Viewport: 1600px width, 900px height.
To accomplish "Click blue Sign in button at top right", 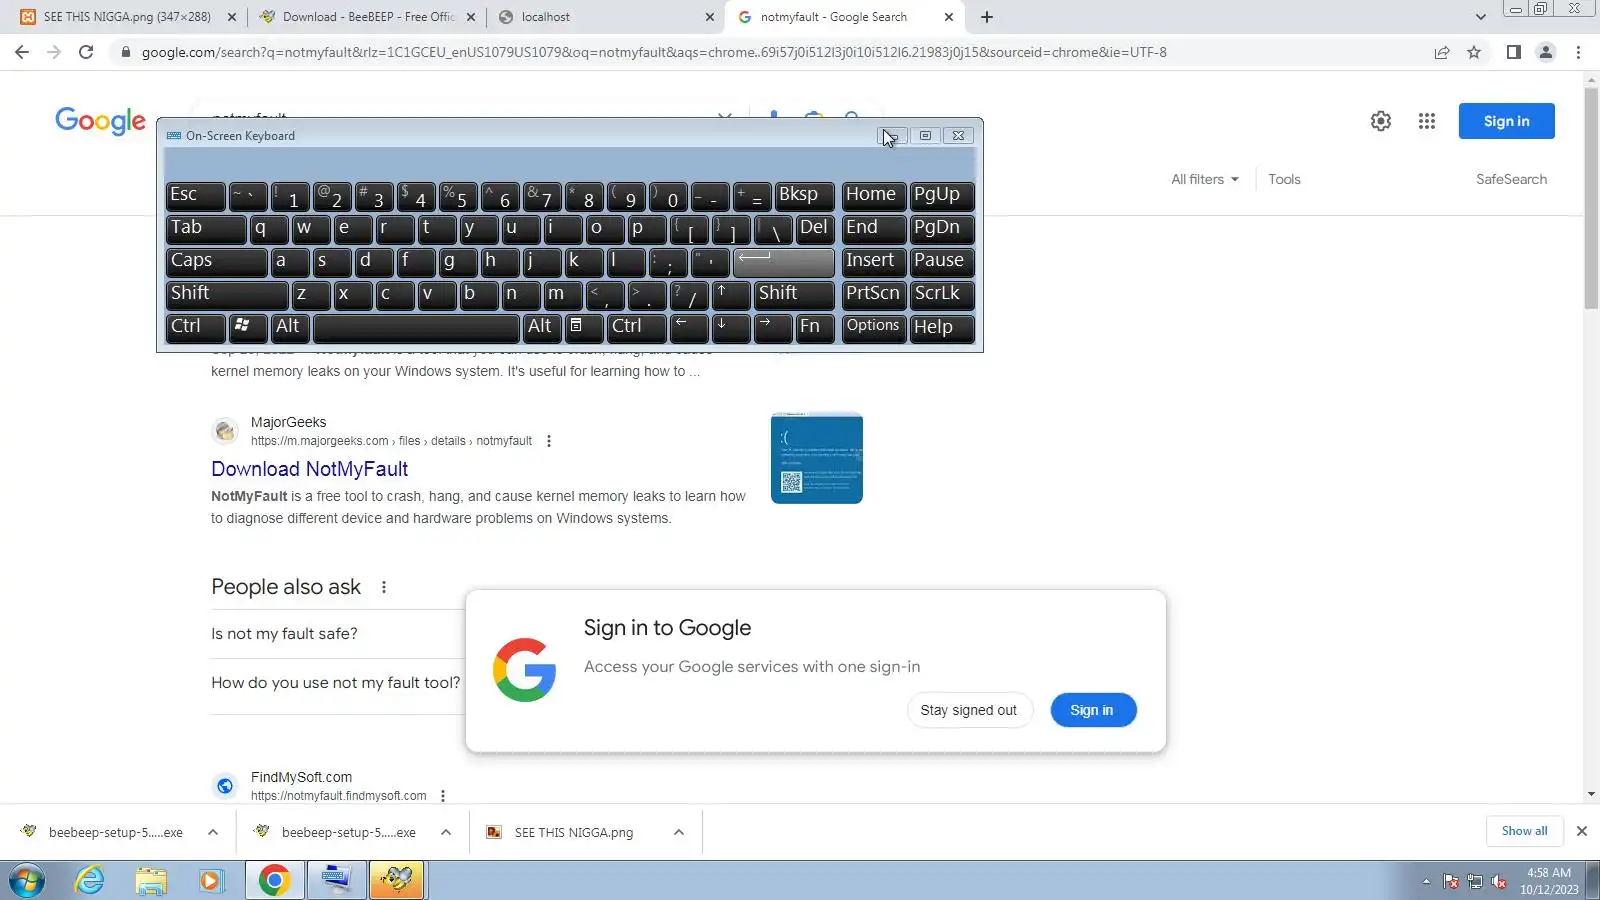I will (x=1506, y=121).
